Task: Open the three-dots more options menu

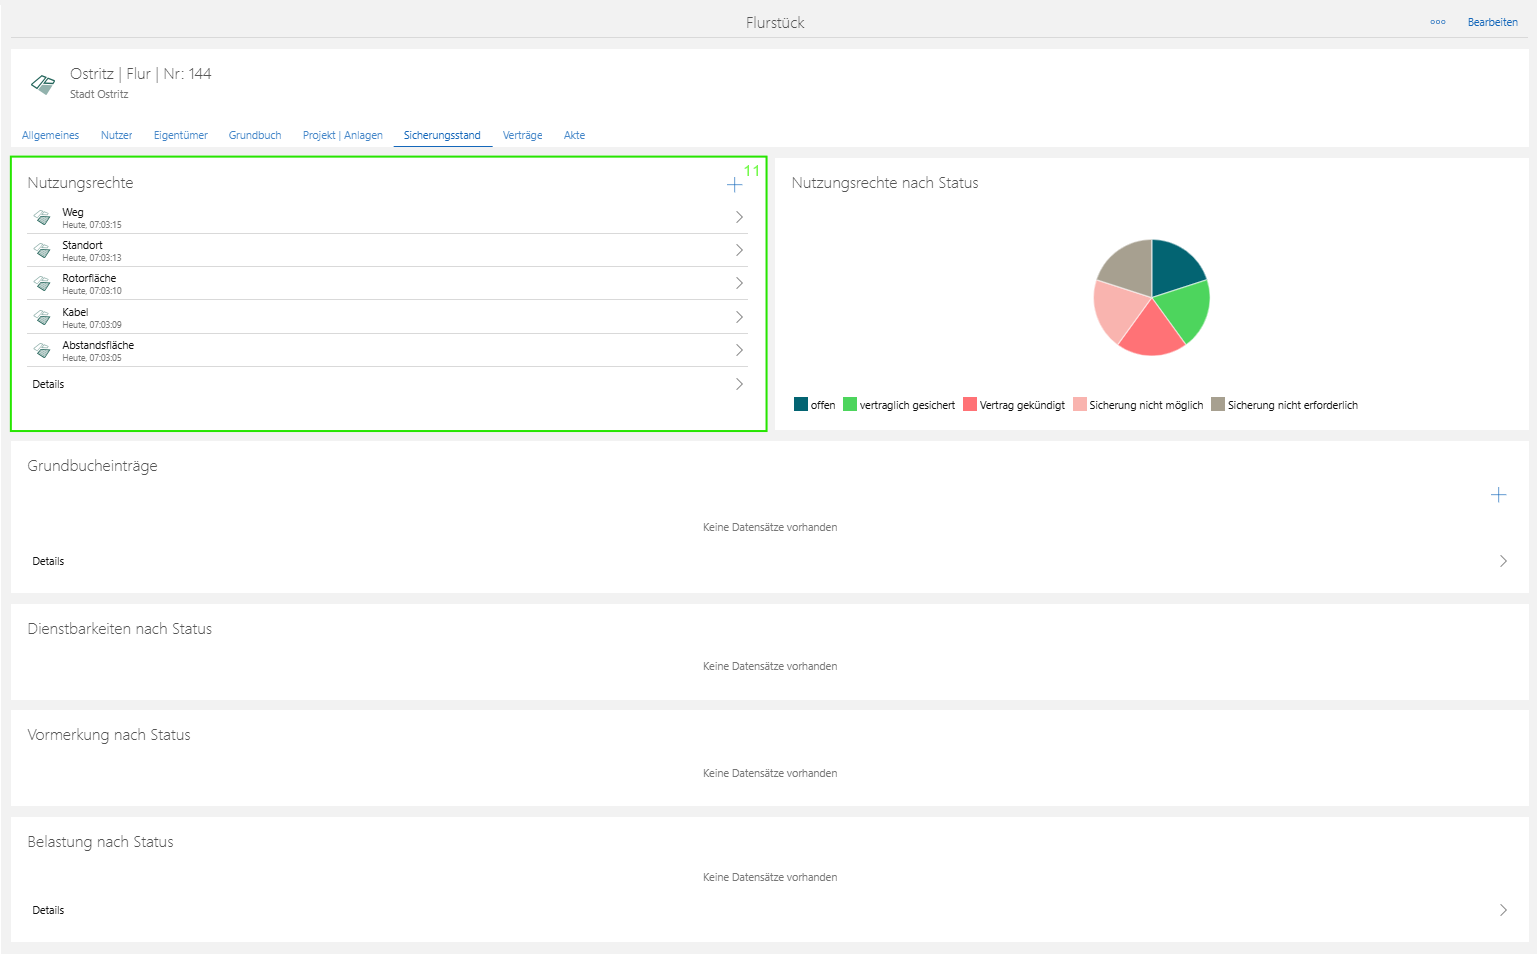Action: click(x=1438, y=22)
